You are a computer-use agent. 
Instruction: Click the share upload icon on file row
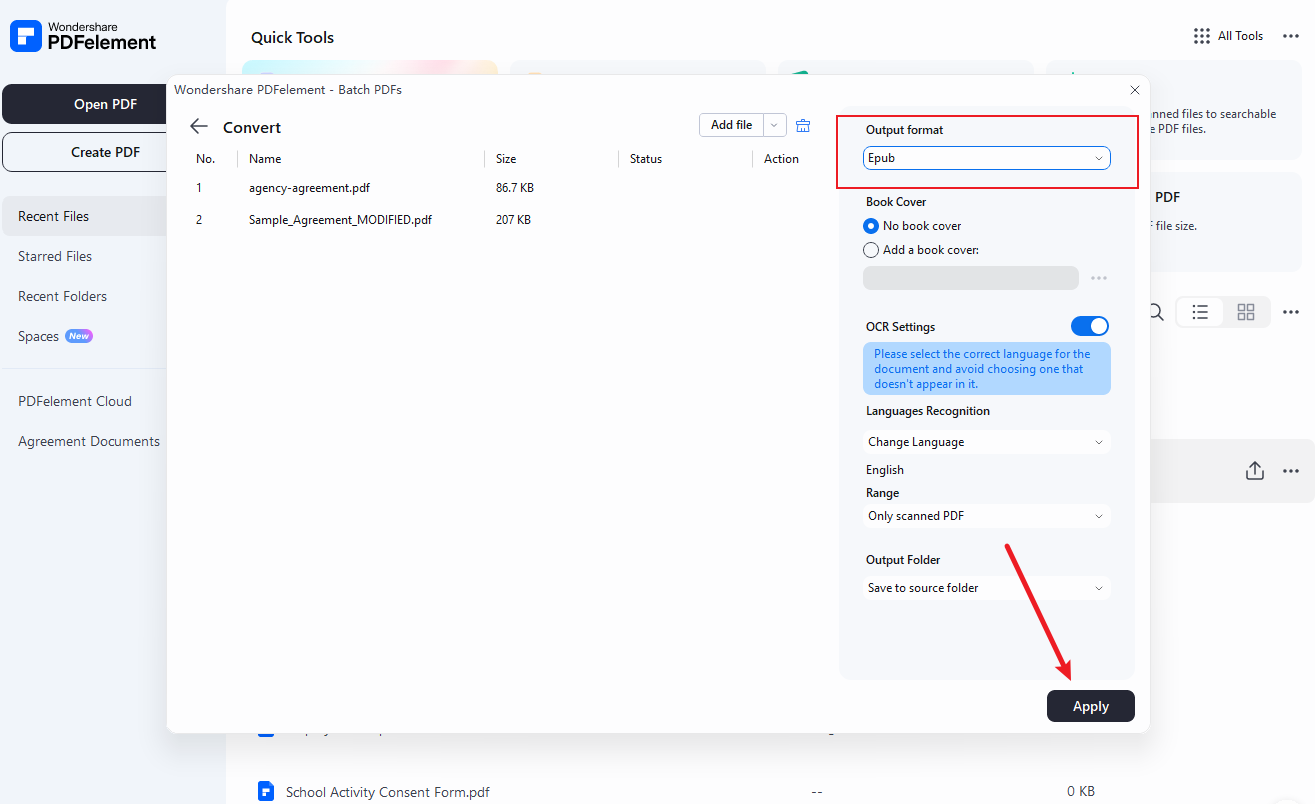(1255, 471)
